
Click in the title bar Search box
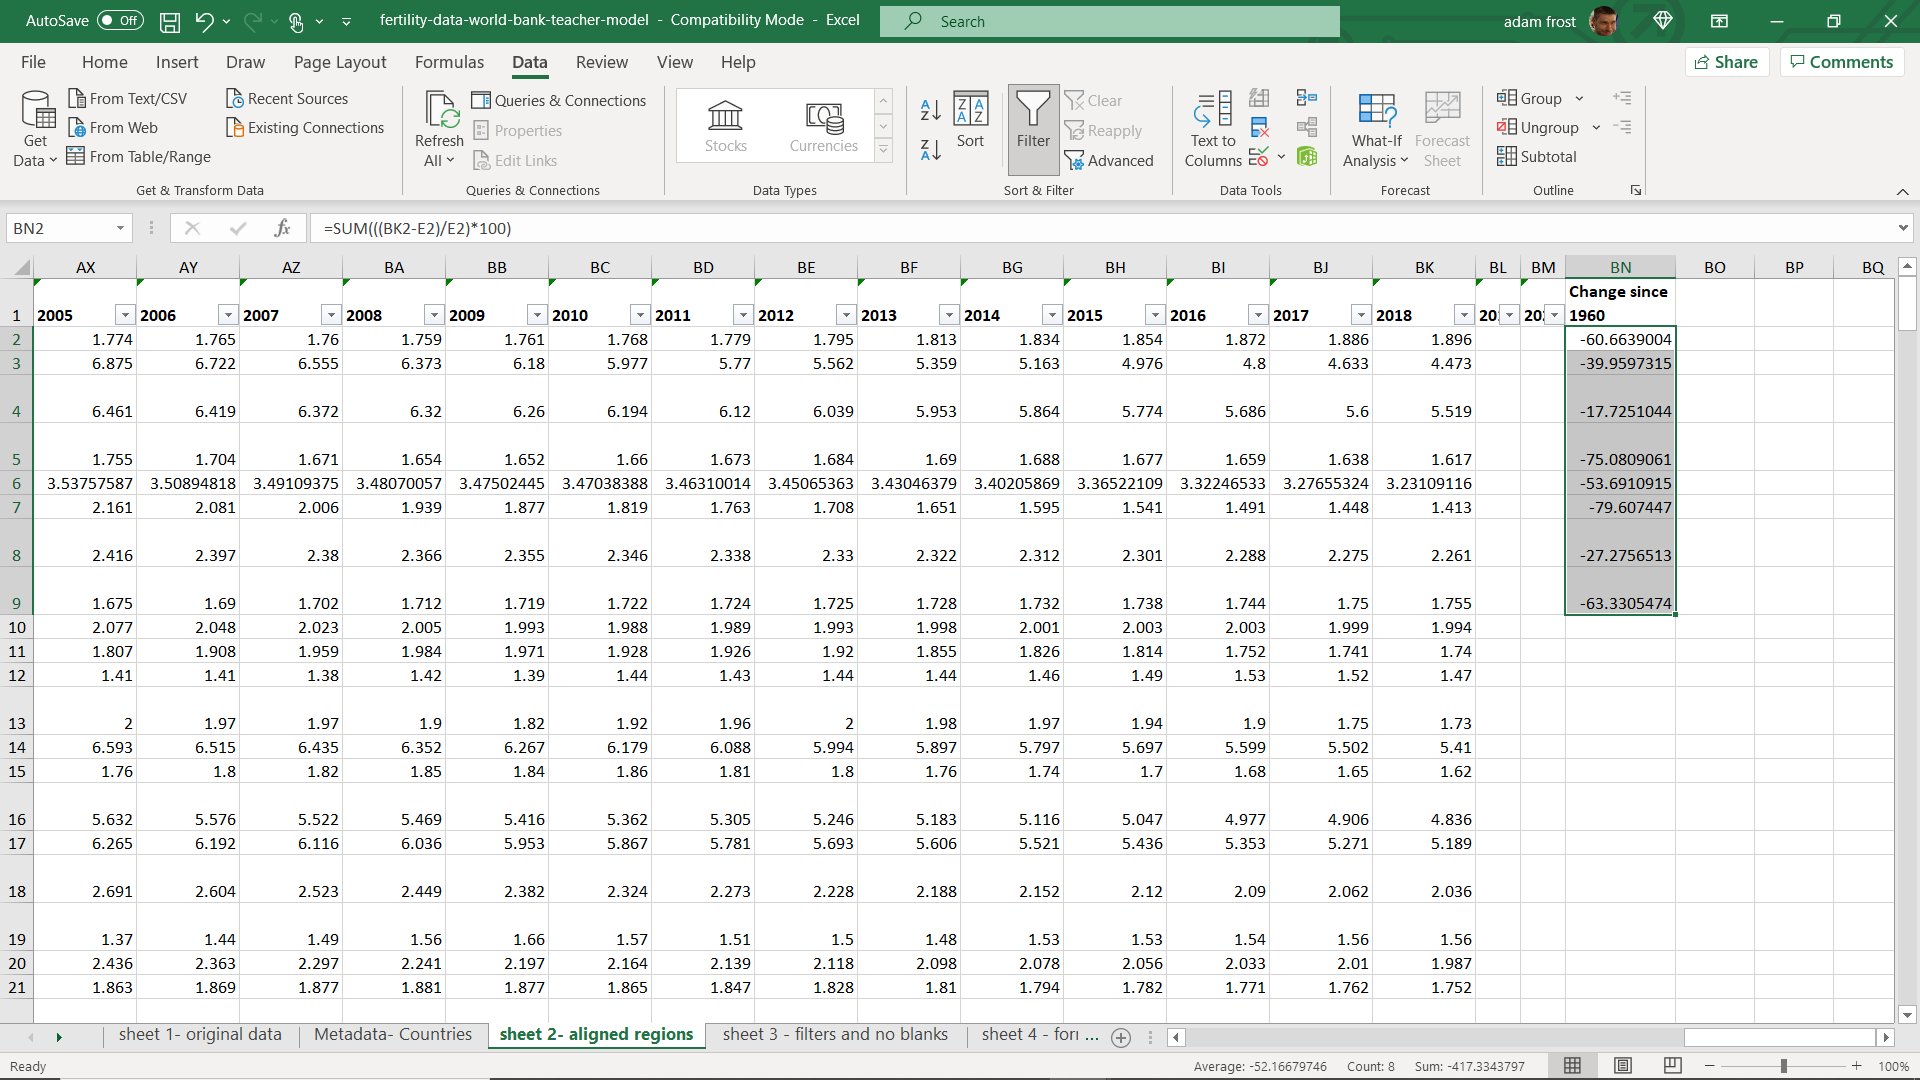click(1110, 21)
